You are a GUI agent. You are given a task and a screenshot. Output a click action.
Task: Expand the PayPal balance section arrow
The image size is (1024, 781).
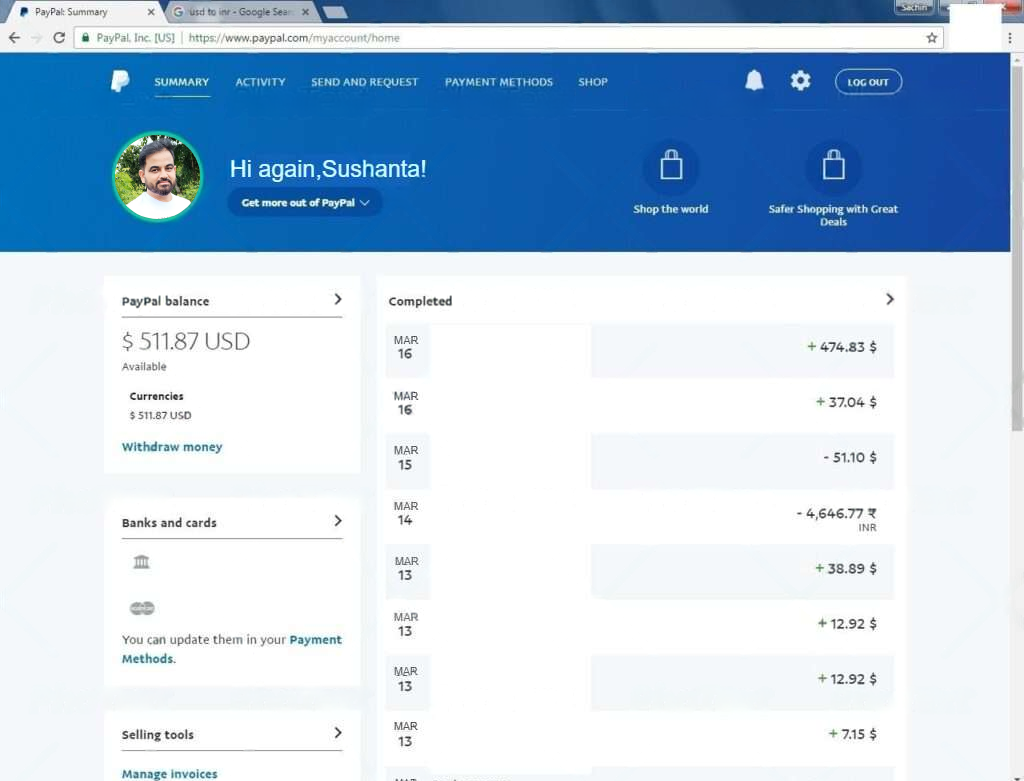[338, 299]
